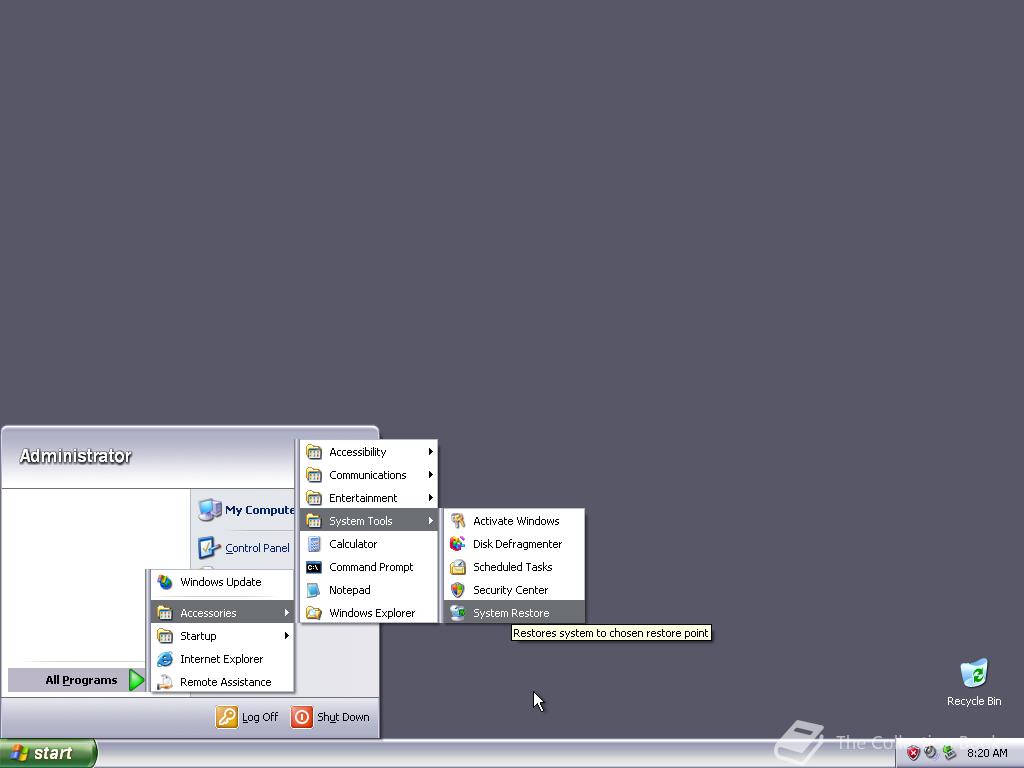Click the Notepad icon
This screenshot has width=1024, height=768.
[x=314, y=590]
